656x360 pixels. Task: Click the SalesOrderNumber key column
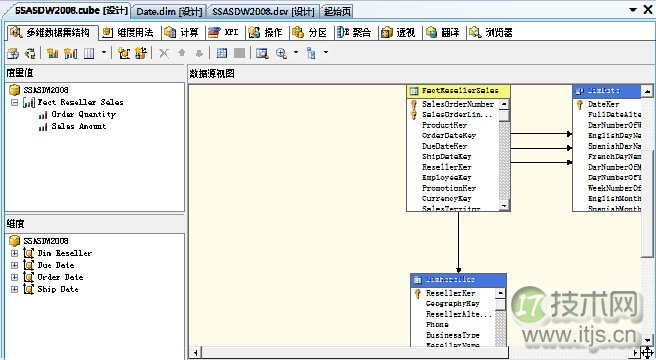(x=458, y=104)
